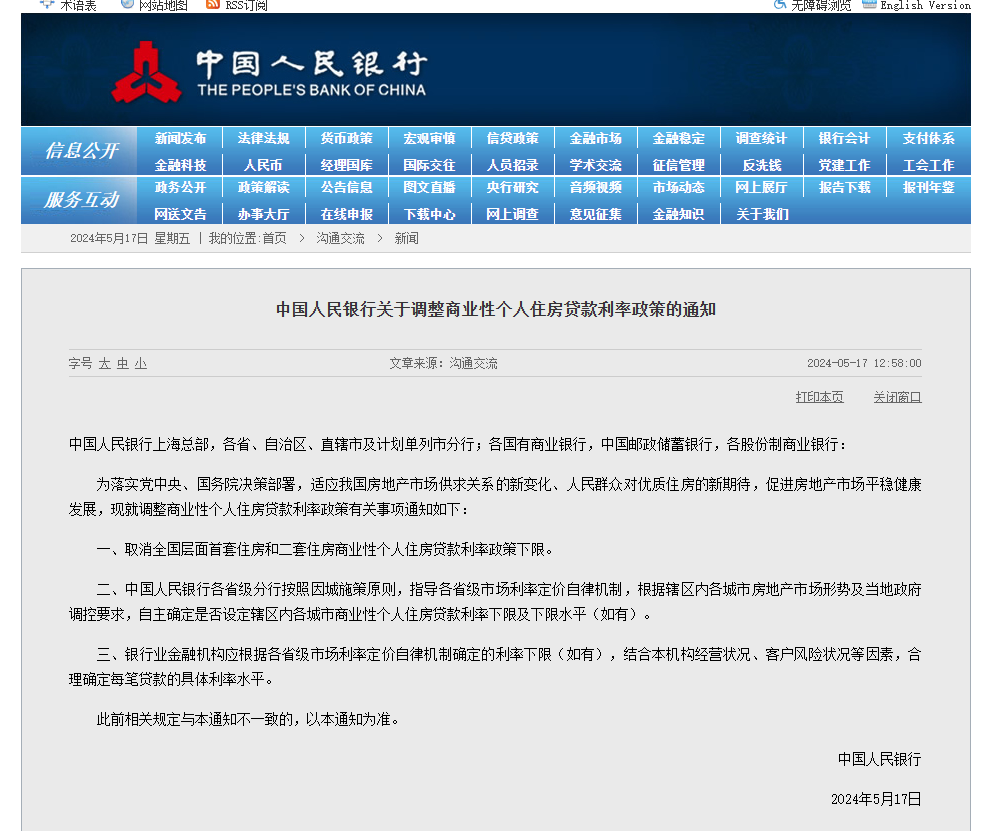Click the 无障碍浏览 accessibility icon

coord(780,4)
